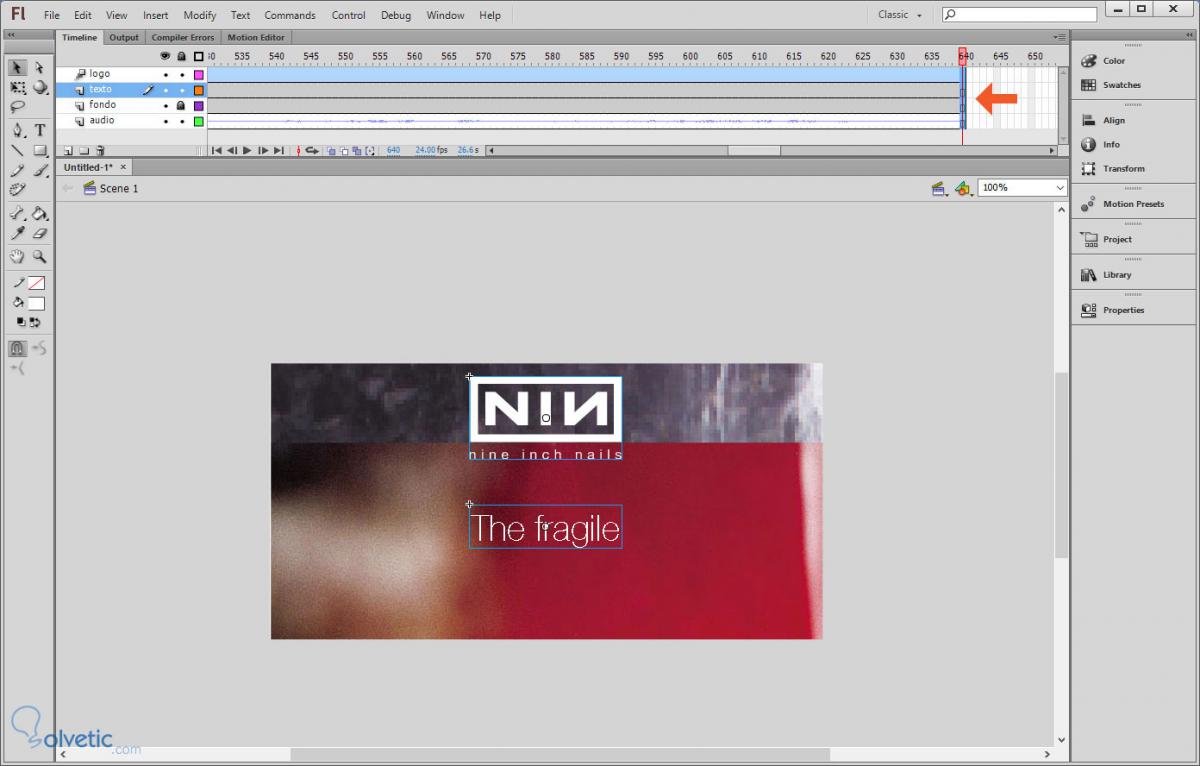Viewport: 1200px width, 766px height.
Task: Open the Insert menu
Action: click(x=155, y=15)
